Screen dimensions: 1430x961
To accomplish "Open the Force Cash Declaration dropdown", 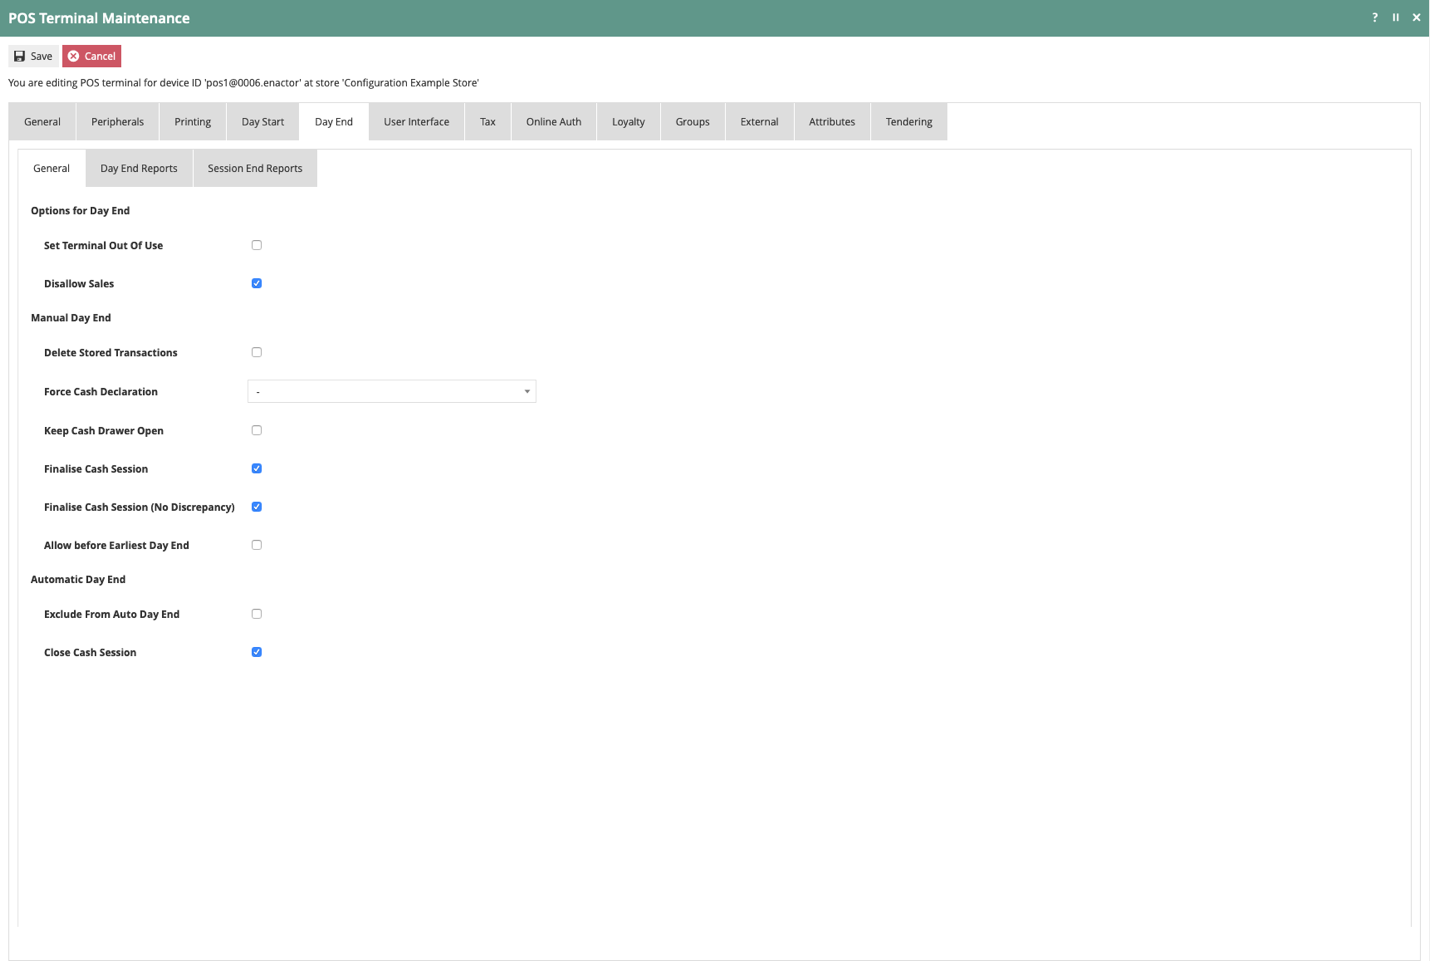I will (x=392, y=391).
